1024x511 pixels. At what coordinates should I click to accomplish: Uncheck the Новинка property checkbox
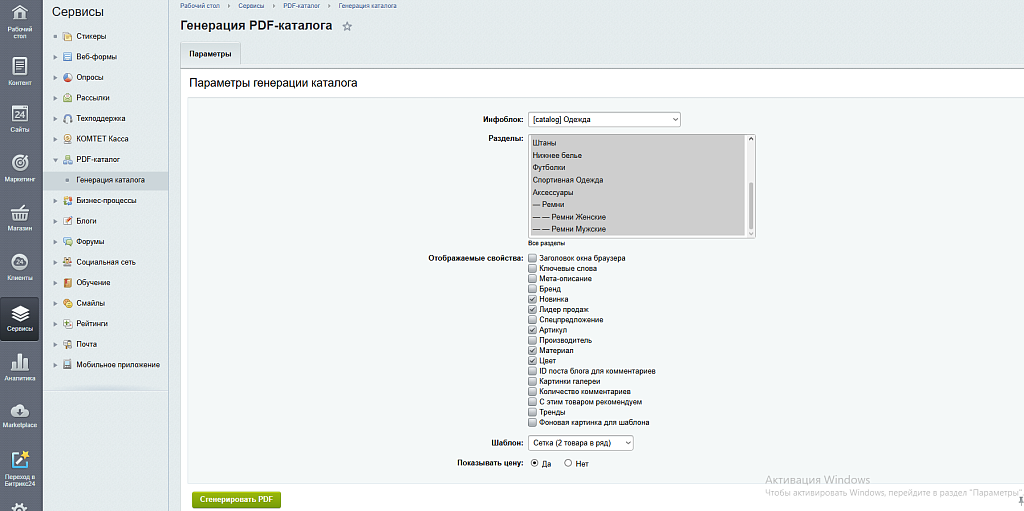(x=532, y=299)
